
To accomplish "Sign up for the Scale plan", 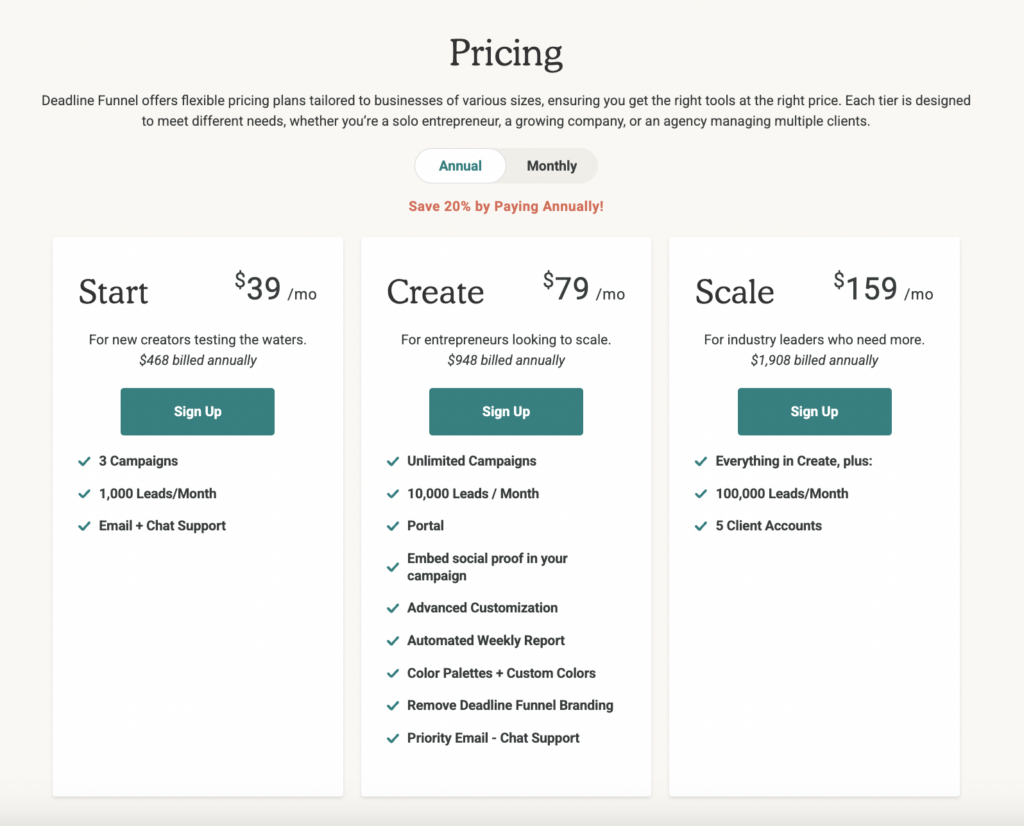I will click(814, 412).
